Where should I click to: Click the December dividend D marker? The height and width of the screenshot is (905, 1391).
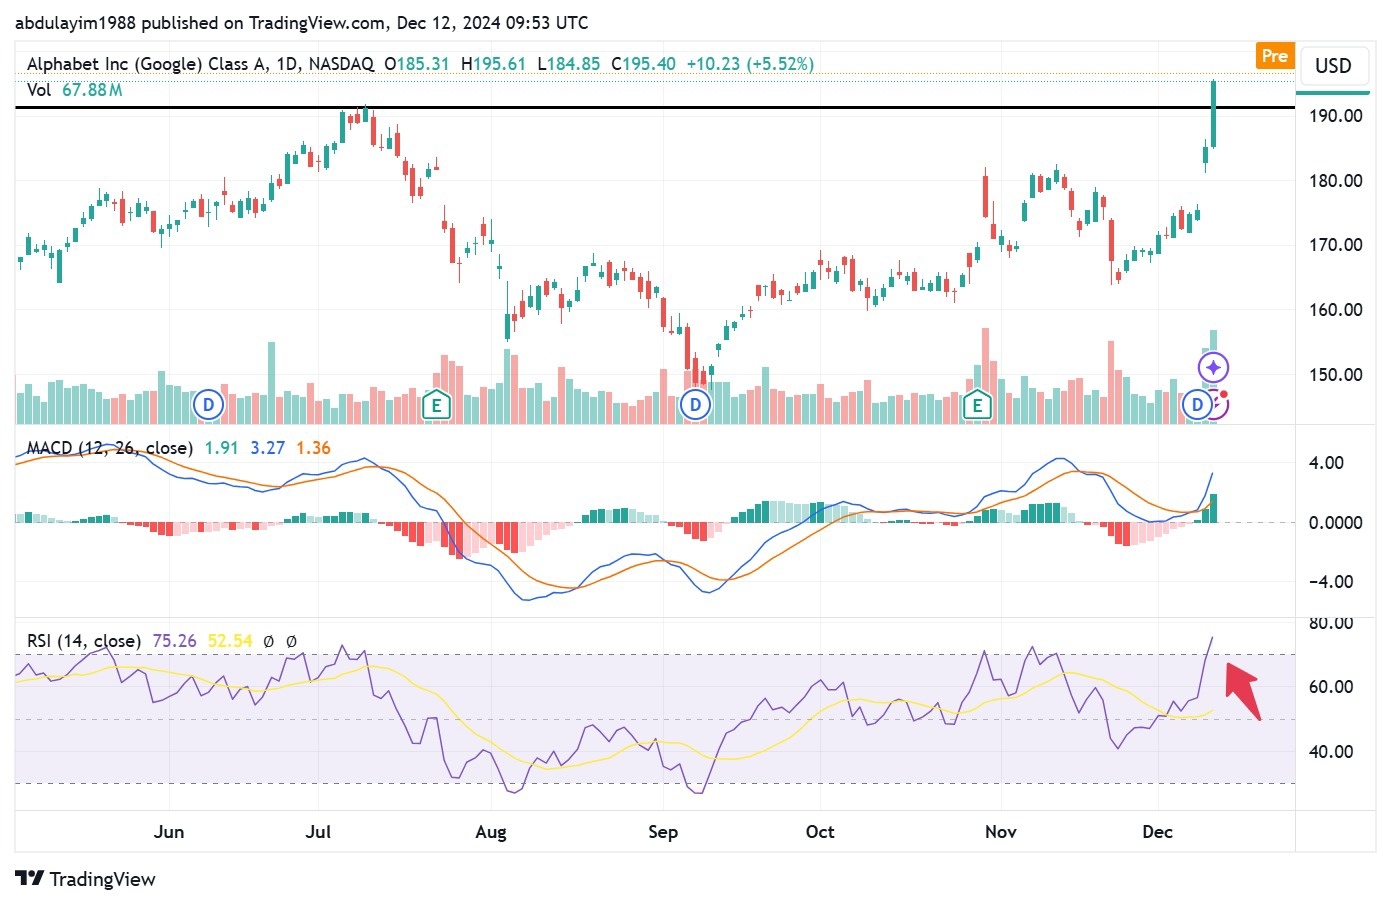pyautogui.click(x=1197, y=405)
